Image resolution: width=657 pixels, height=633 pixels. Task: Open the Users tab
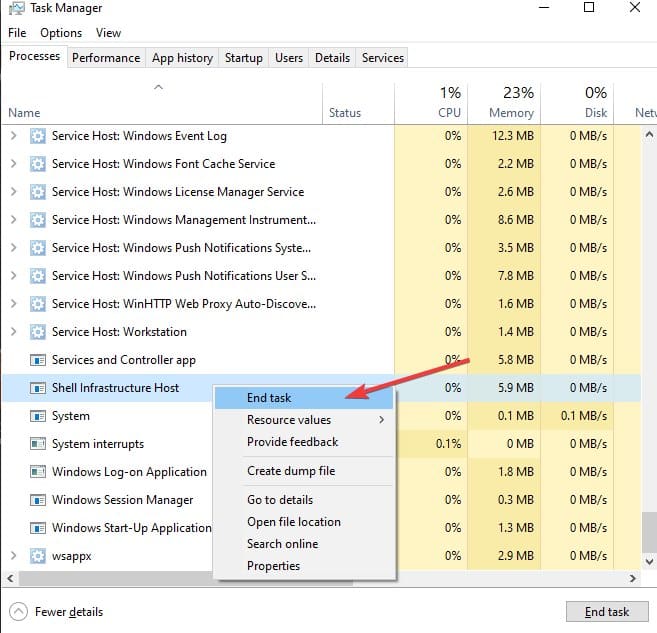pyautogui.click(x=289, y=58)
